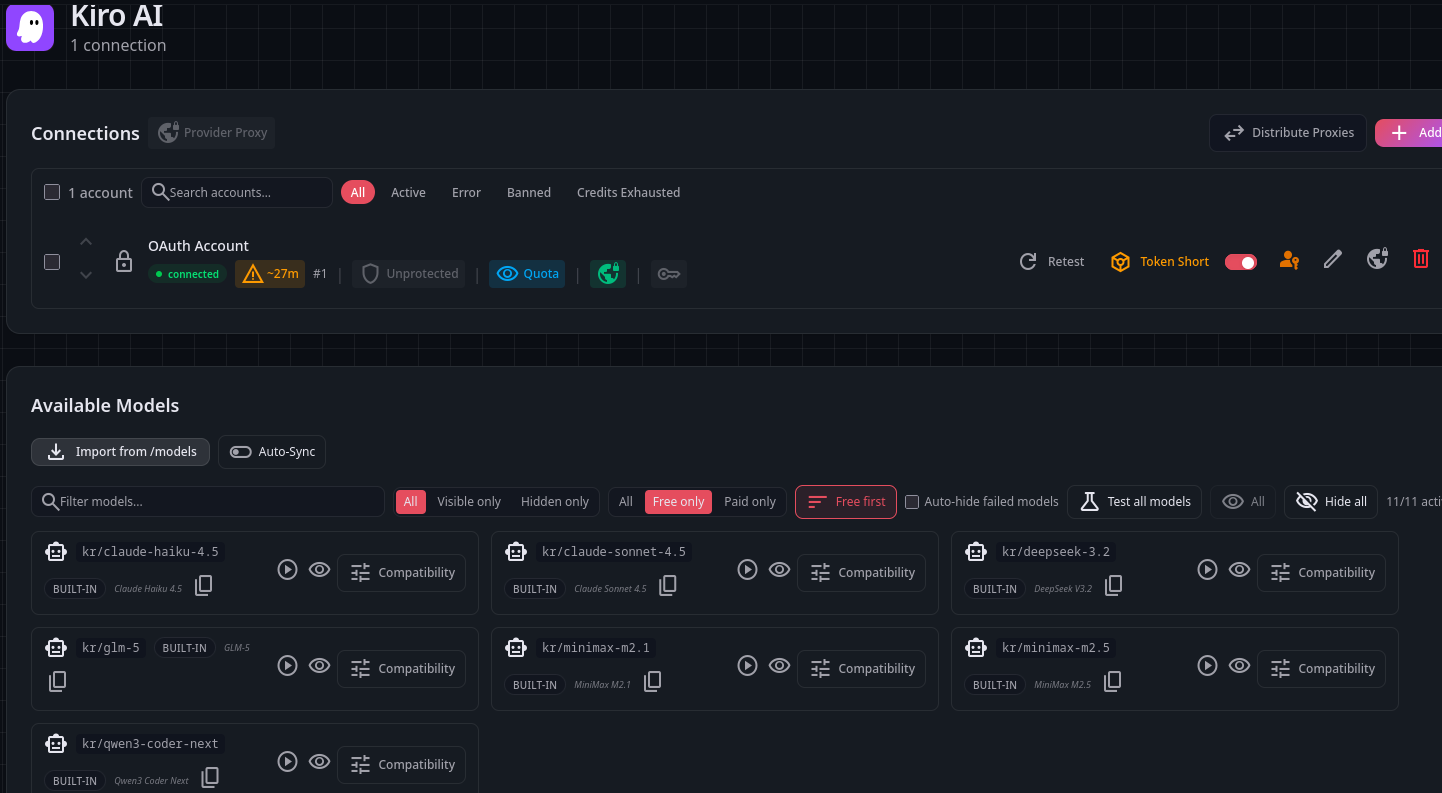This screenshot has height=793, width=1442.
Task: Move OAuth Account up with the up chevron
Action: click(x=86, y=242)
